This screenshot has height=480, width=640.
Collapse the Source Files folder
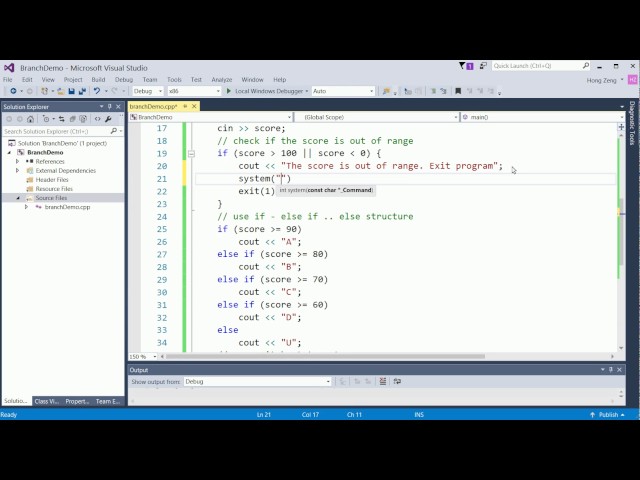18,198
